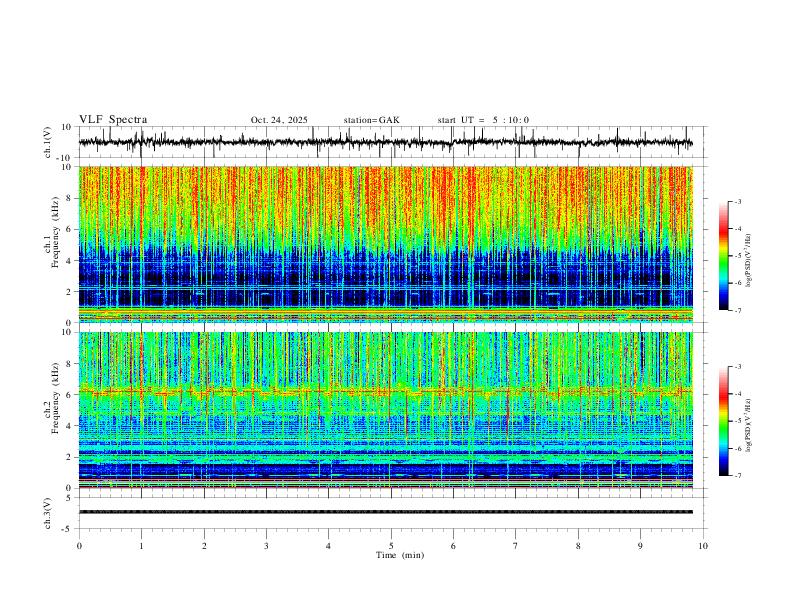Click "-6" on the ch.2 color scale

coord(737,448)
